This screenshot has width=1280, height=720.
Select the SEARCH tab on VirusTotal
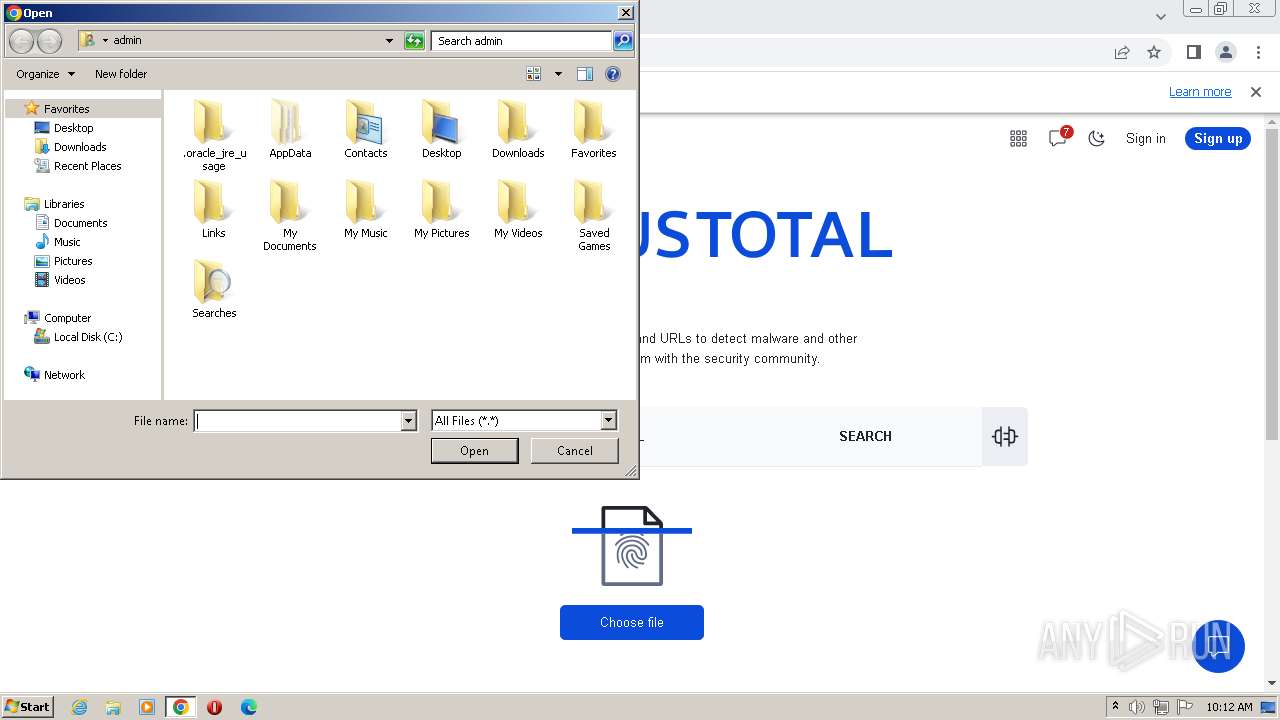click(x=865, y=436)
